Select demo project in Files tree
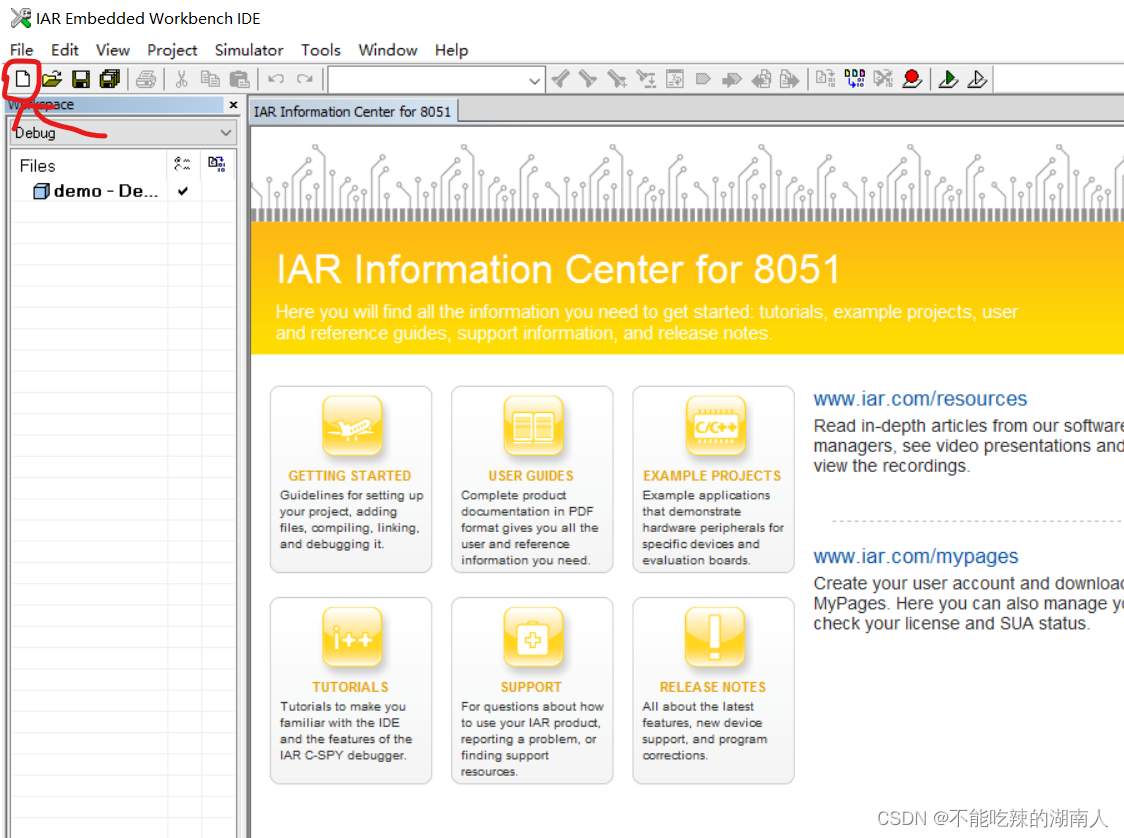 (x=105, y=191)
